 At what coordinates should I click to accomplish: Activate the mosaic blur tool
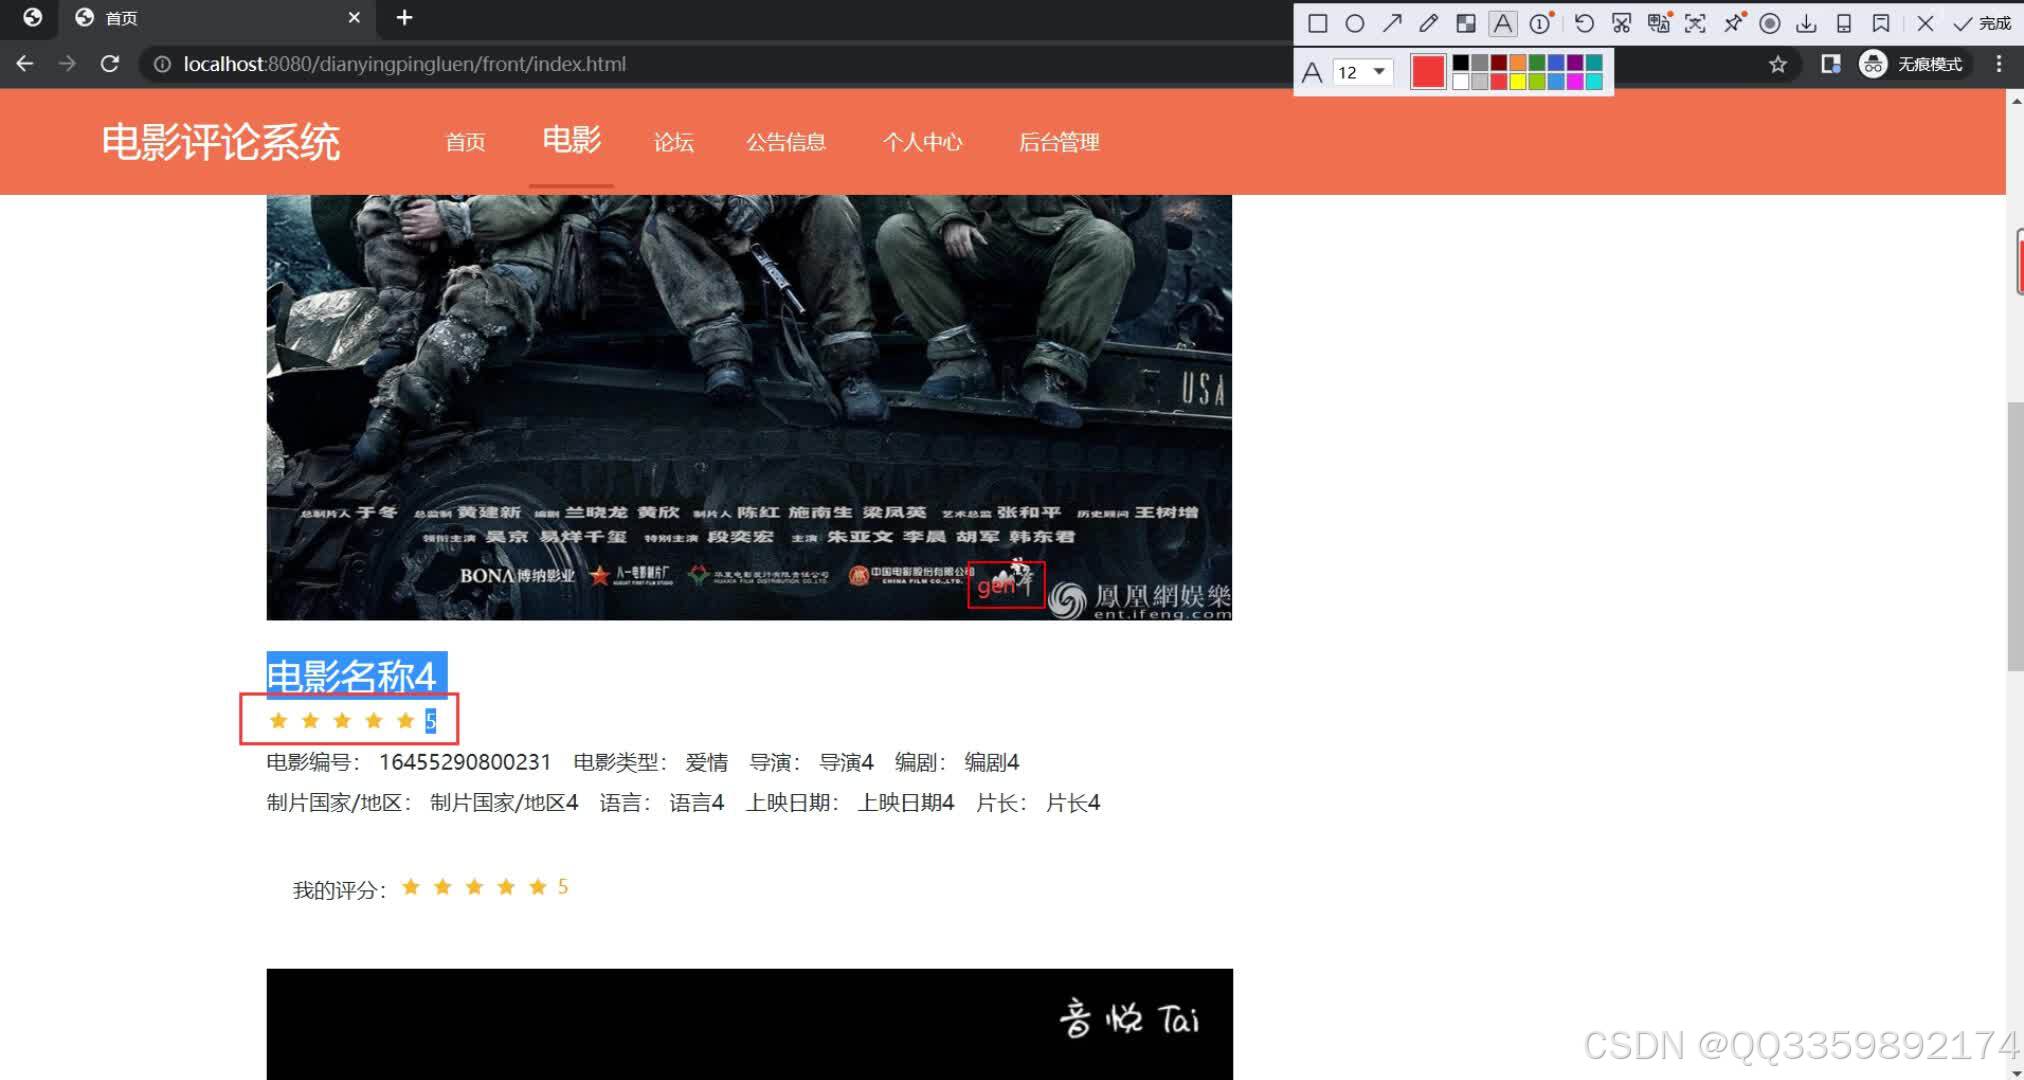tap(1465, 22)
